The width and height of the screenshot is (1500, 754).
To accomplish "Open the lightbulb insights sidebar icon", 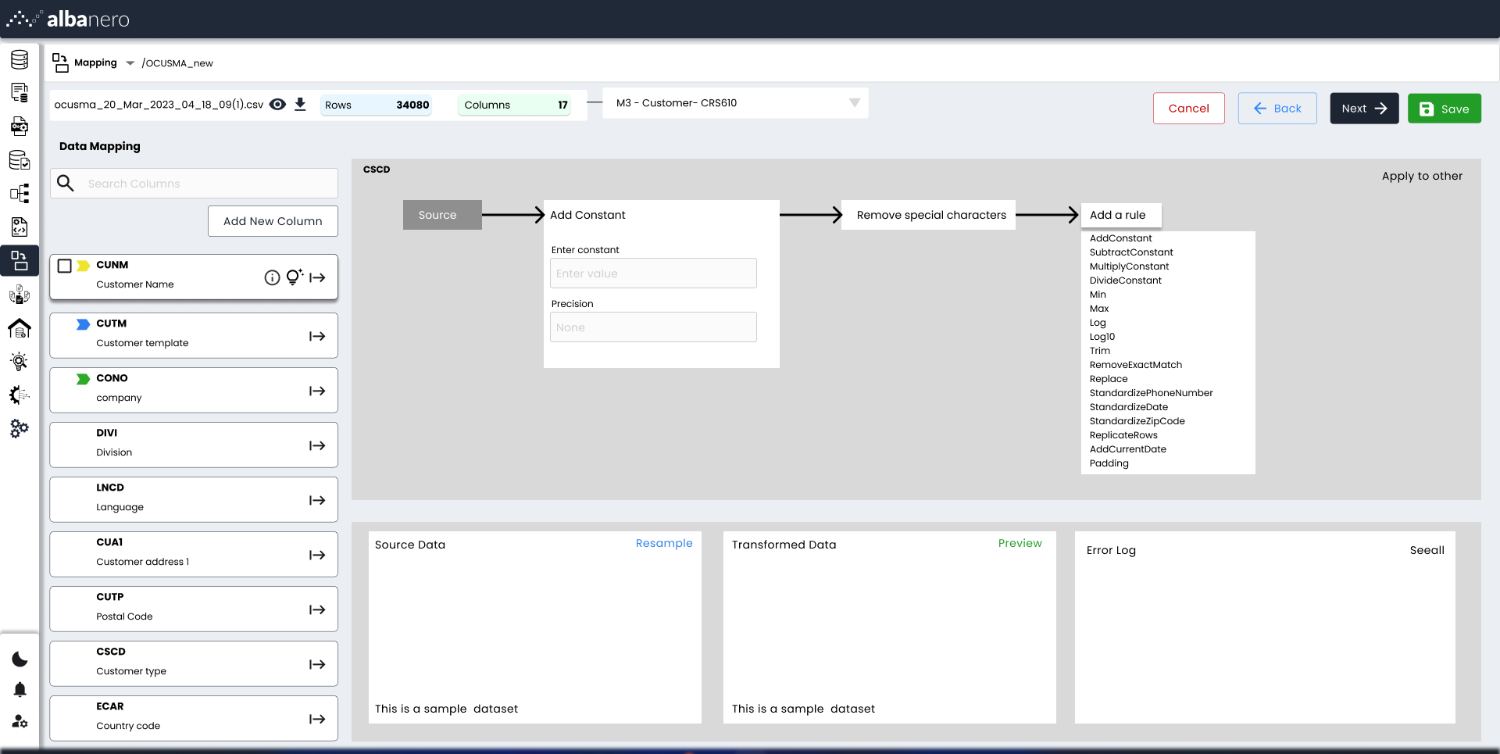I will click(19, 361).
